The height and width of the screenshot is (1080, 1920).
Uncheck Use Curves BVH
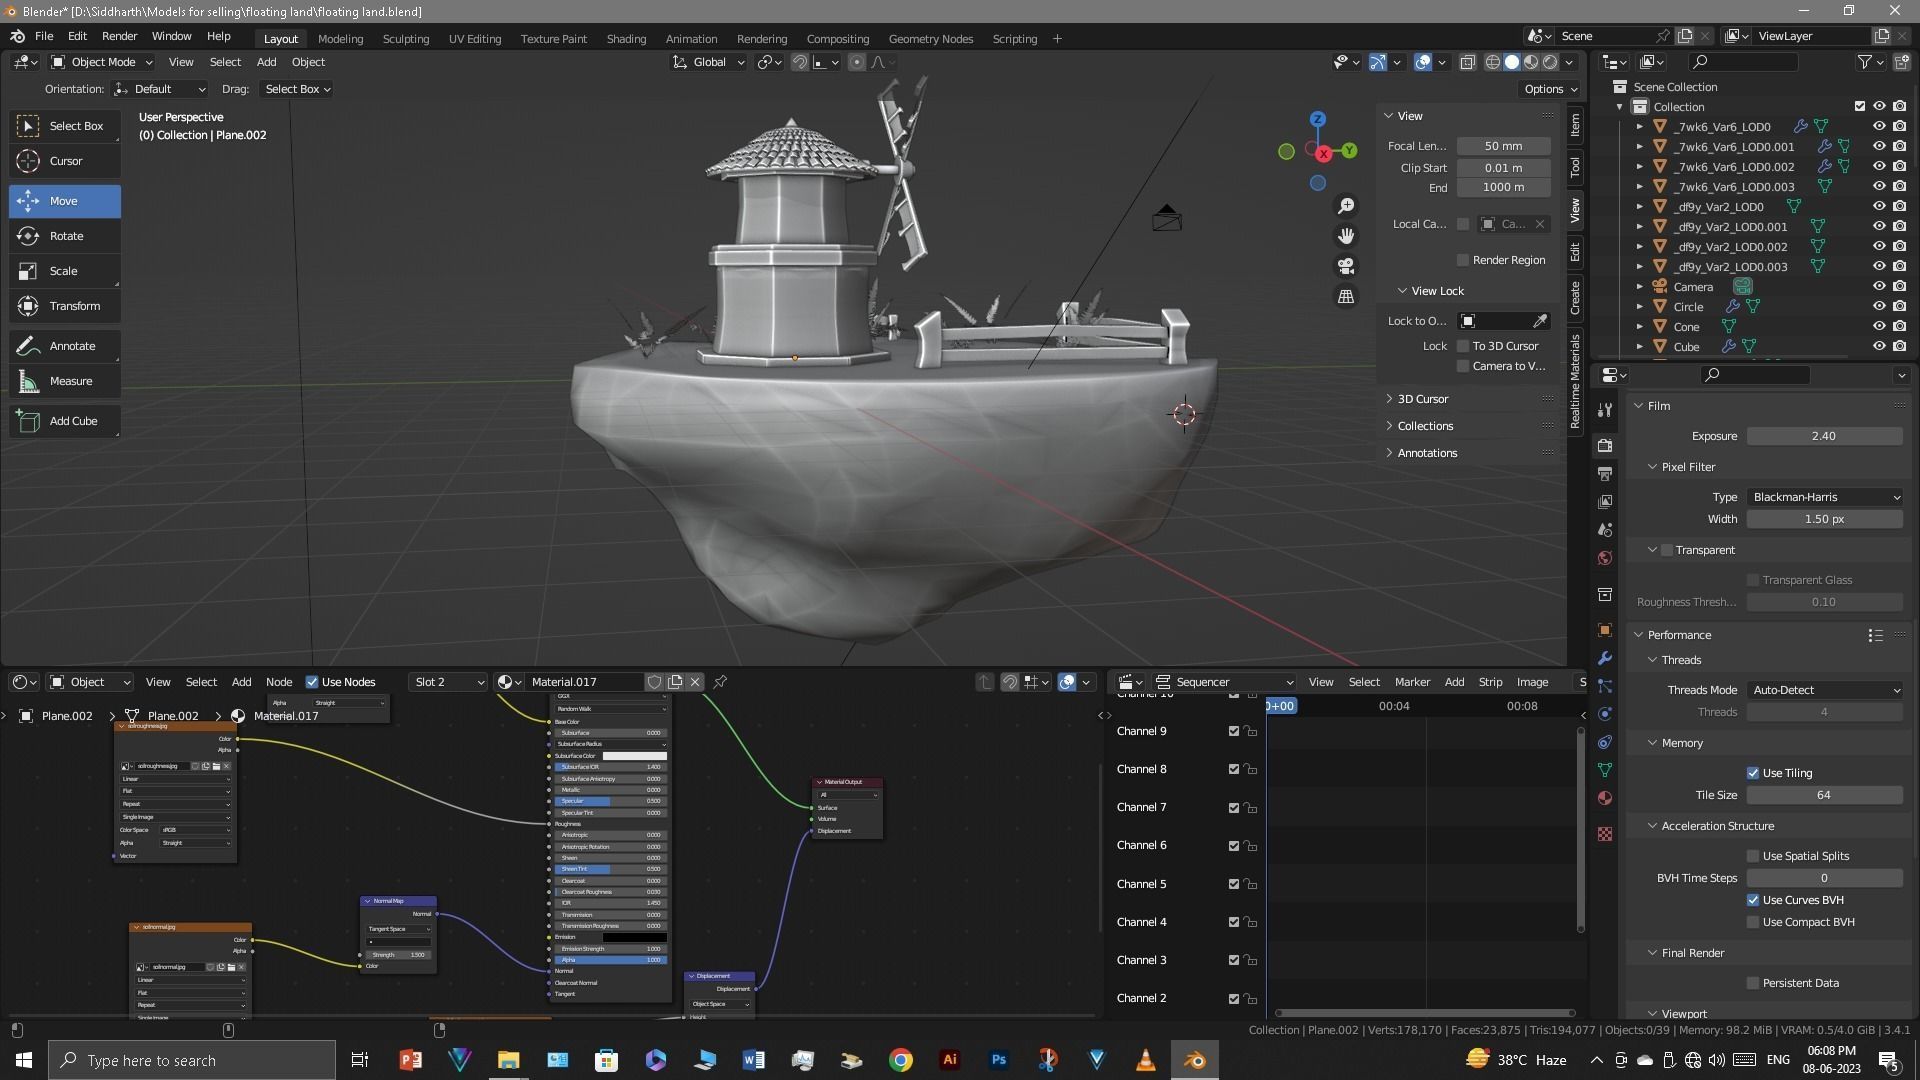pos(1753,900)
